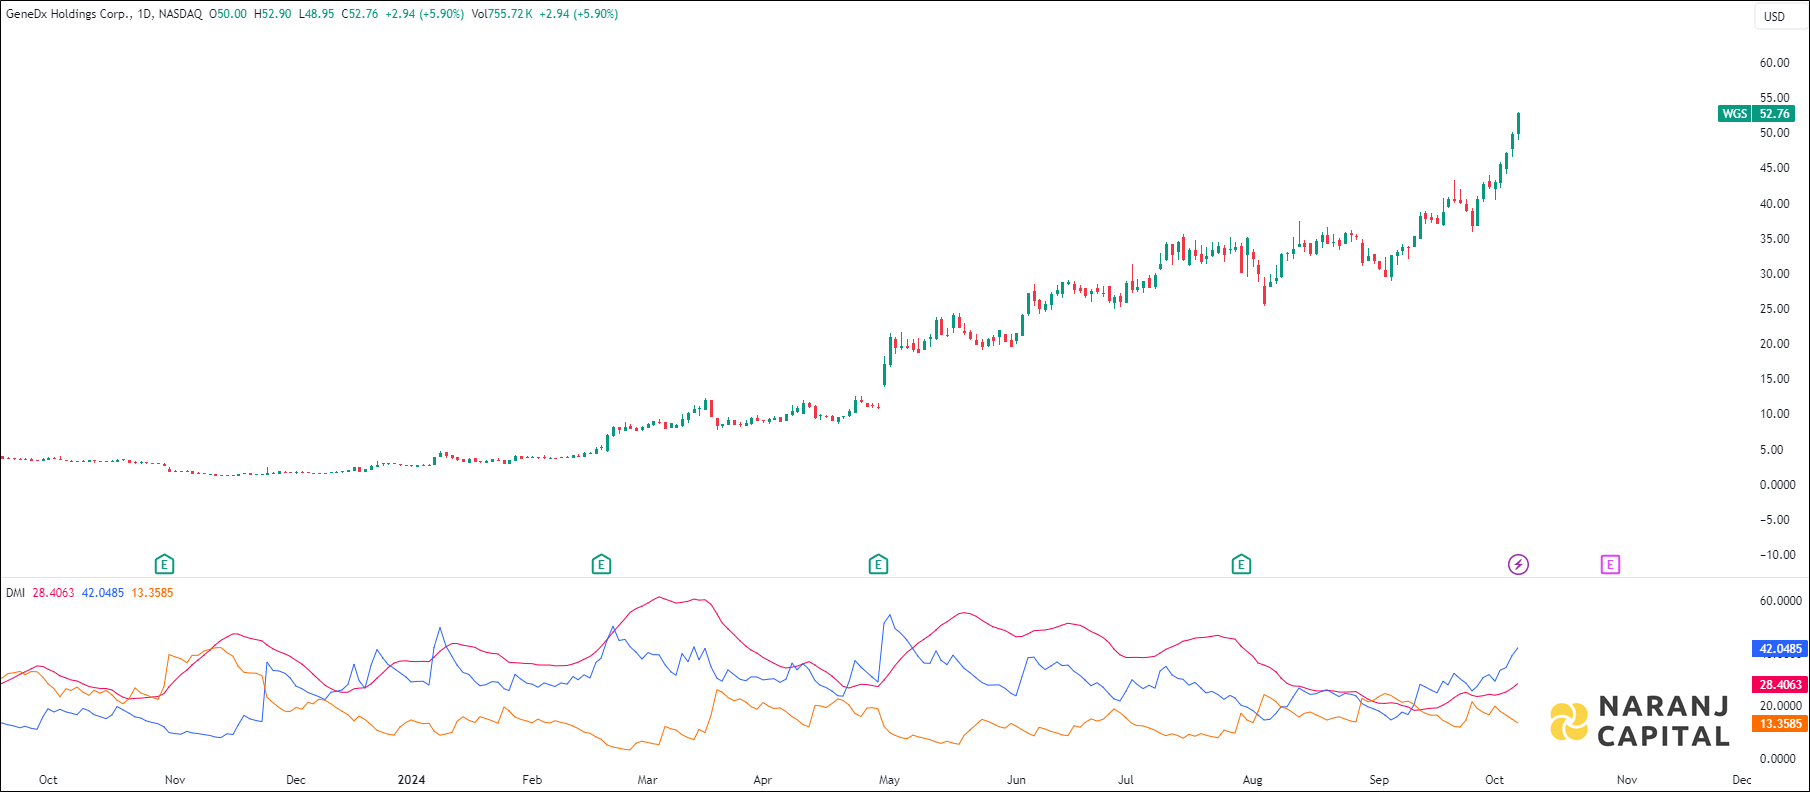Open the purple upcoming earnings marker
The width and height of the screenshot is (1810, 792).
(1610, 565)
